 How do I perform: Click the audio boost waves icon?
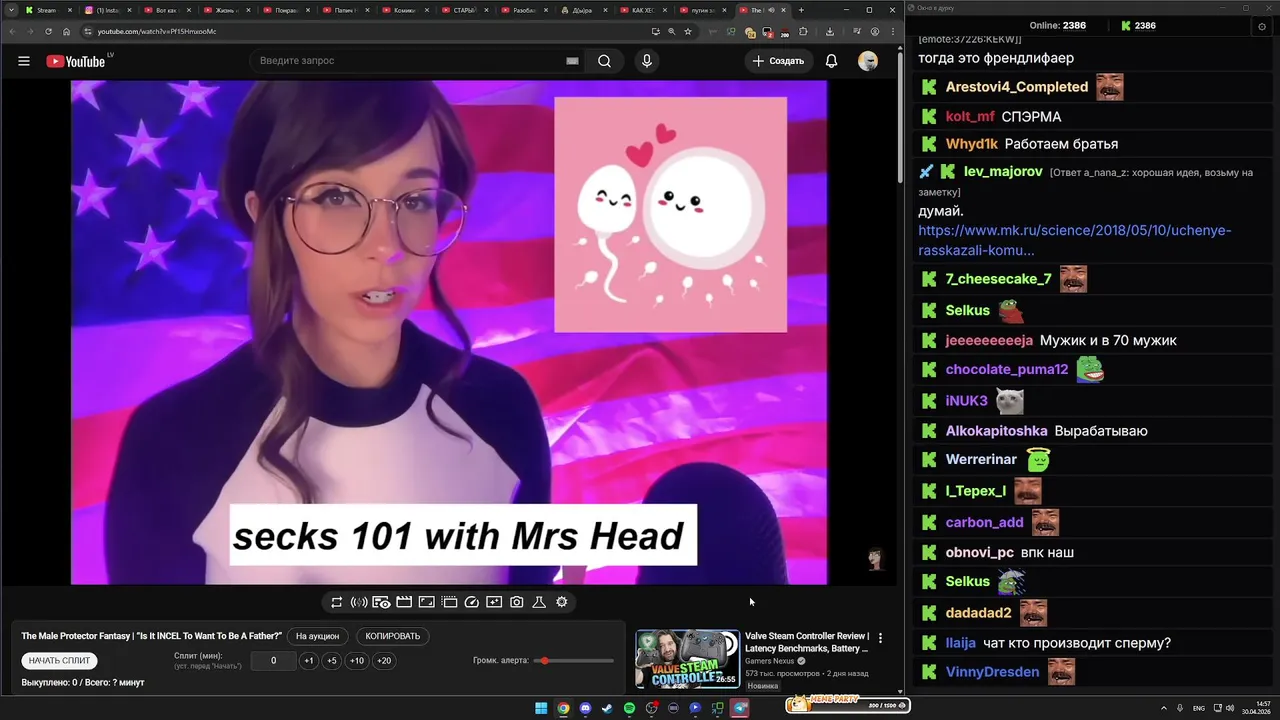pyautogui.click(x=359, y=602)
